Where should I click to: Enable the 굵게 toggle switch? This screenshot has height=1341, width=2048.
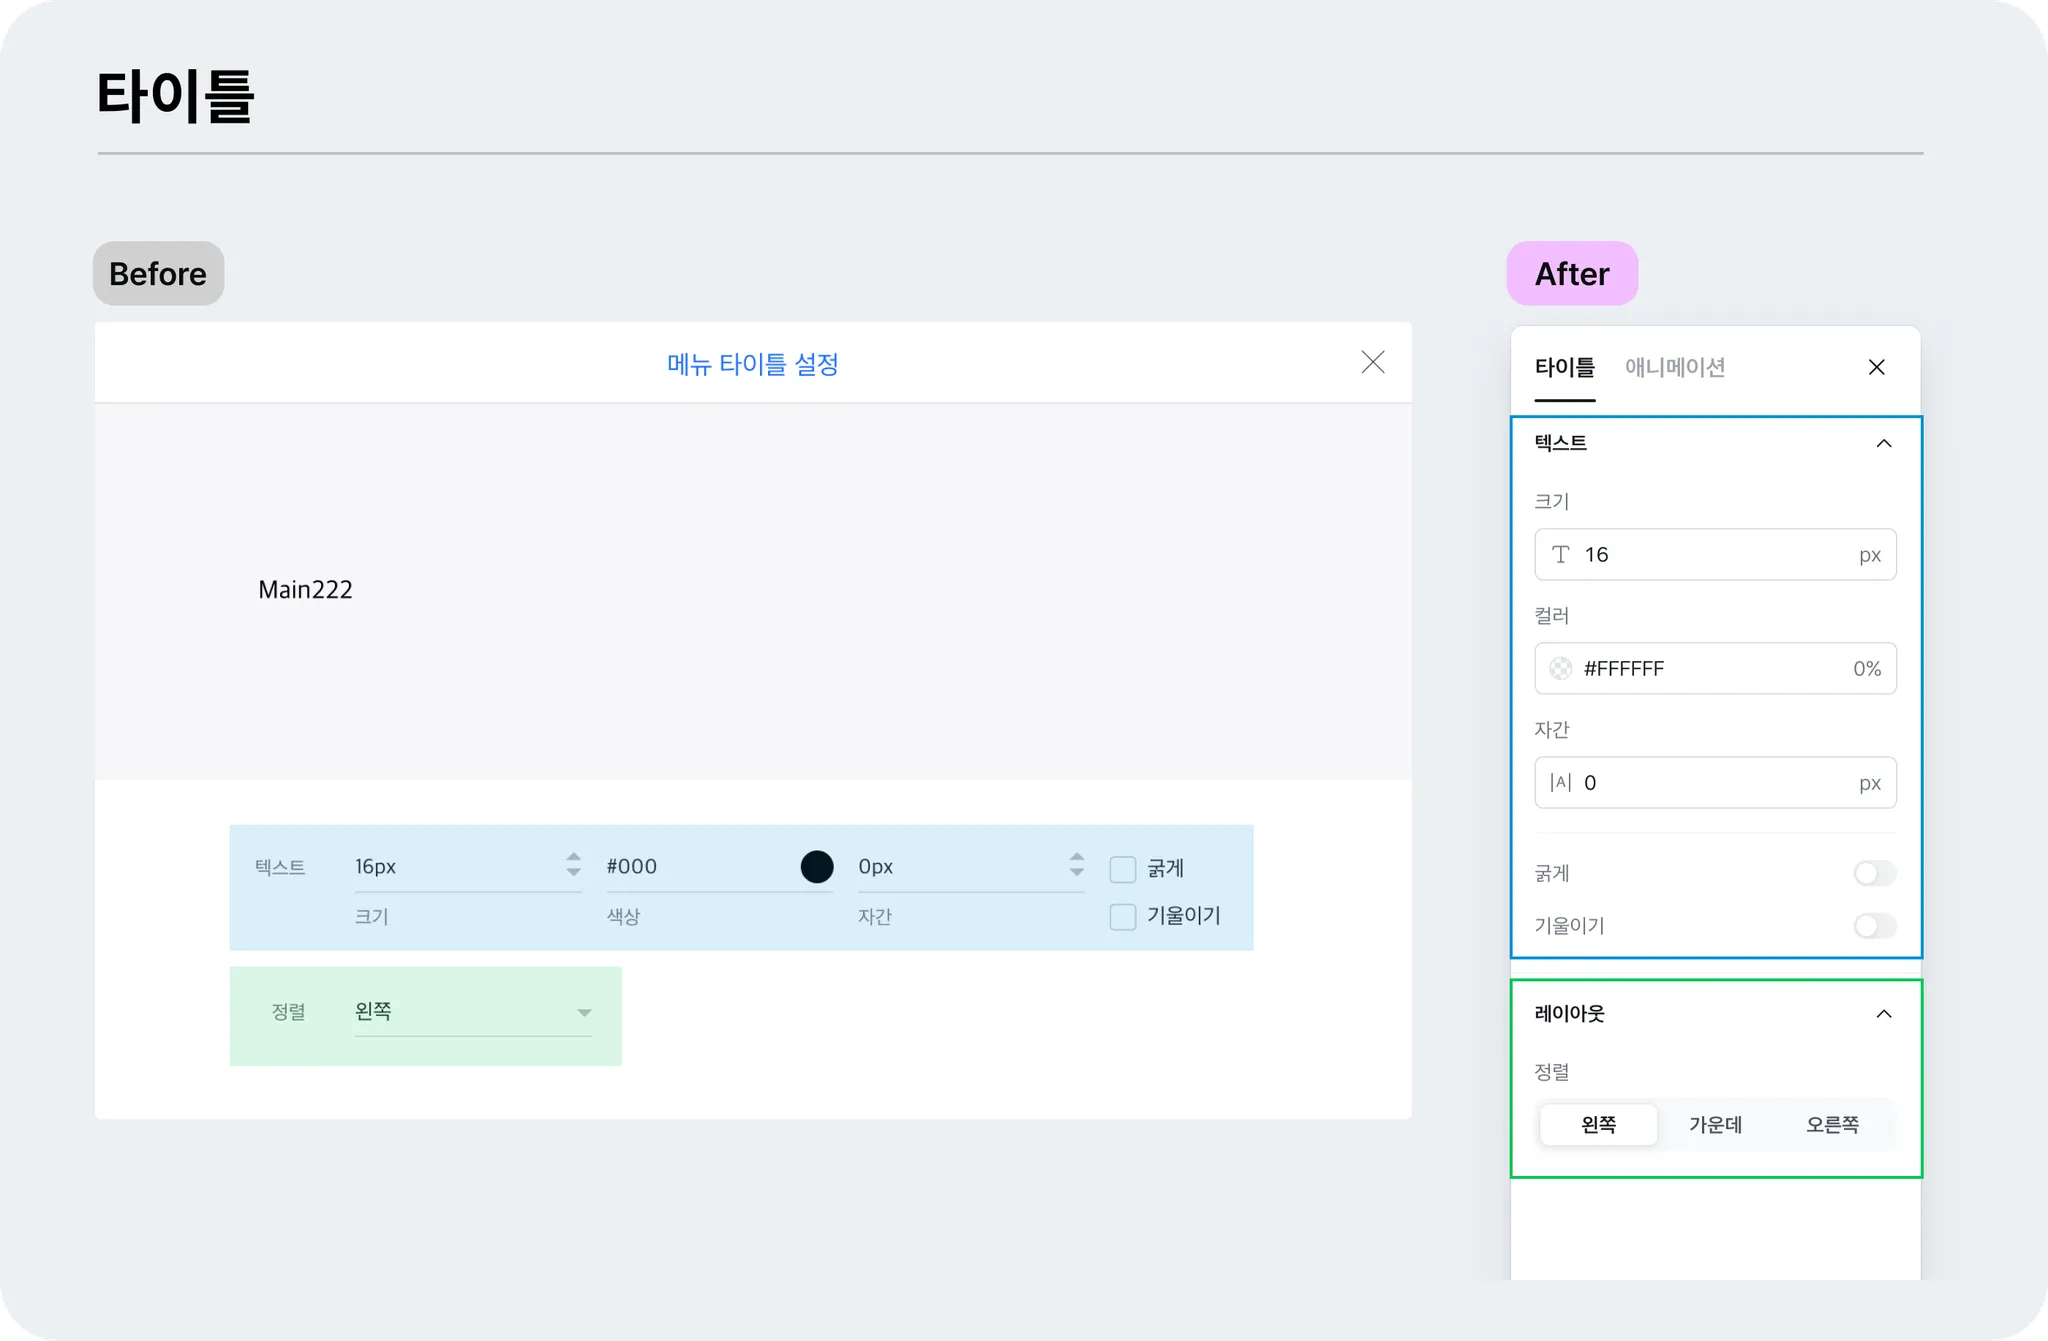[x=1874, y=874]
